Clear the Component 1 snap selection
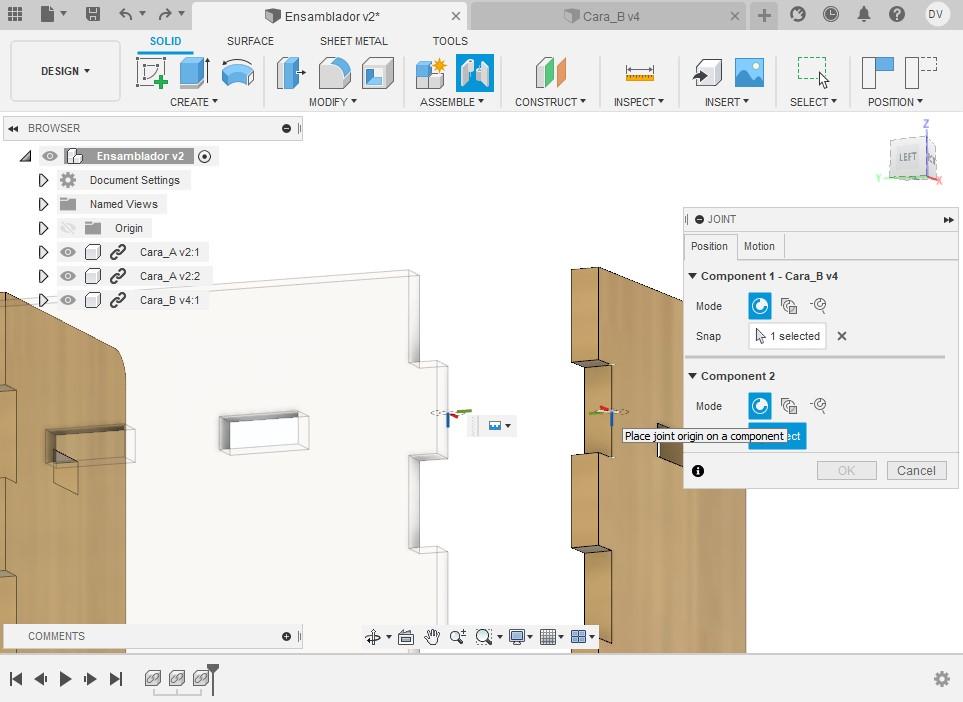The image size is (963, 702). (x=842, y=336)
